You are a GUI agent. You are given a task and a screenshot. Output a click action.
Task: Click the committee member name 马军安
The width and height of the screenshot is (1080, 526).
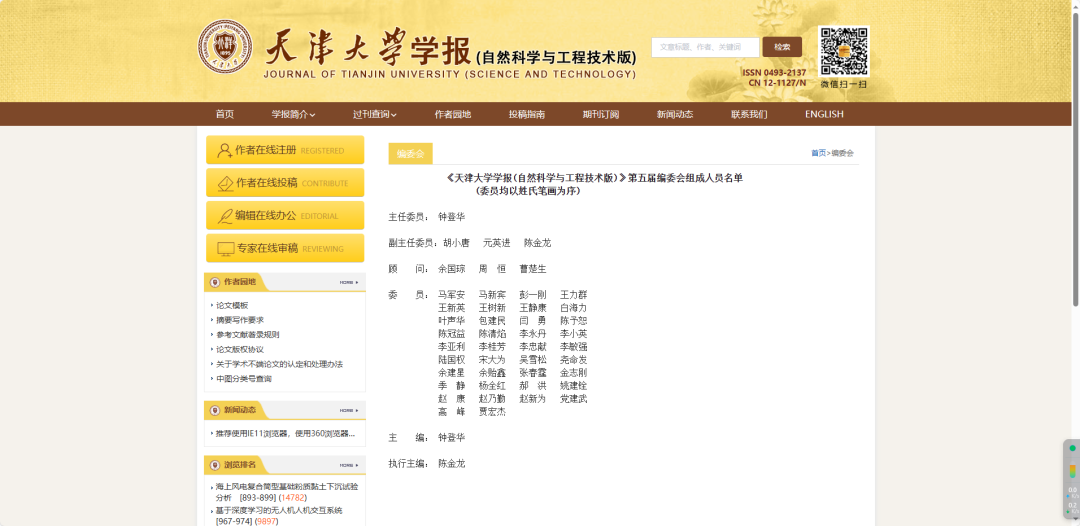(x=452, y=295)
